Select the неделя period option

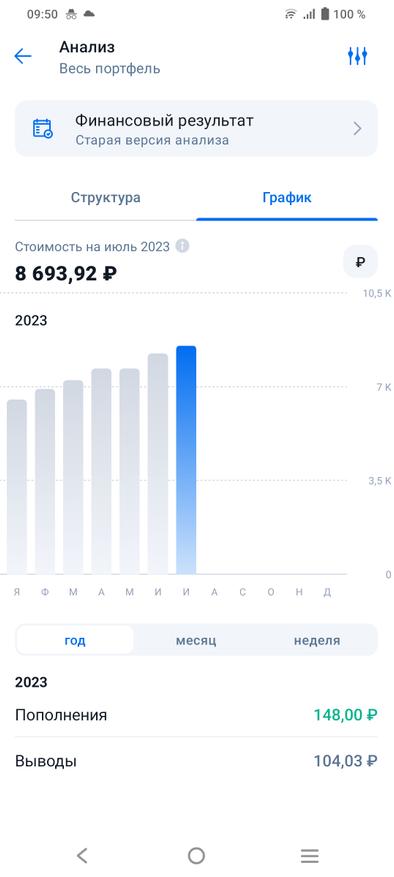tap(317, 640)
